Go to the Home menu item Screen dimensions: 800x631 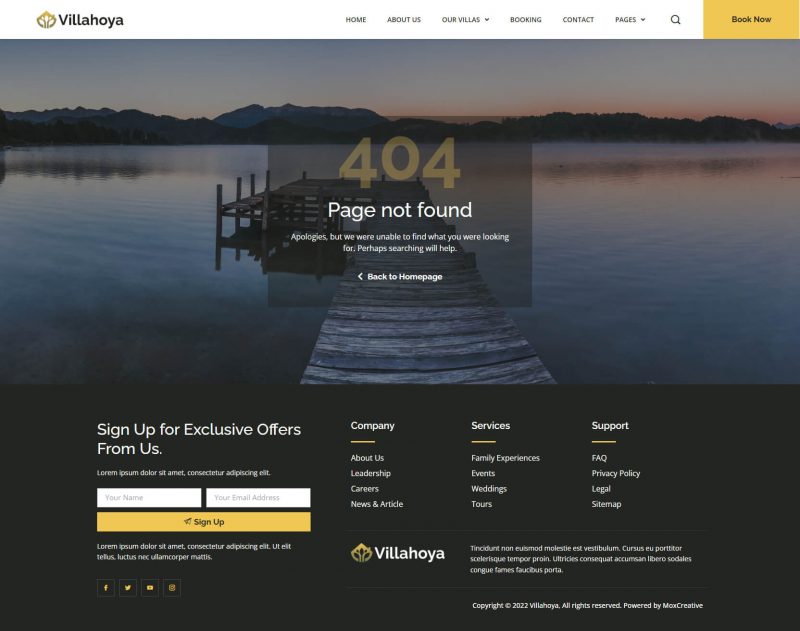click(x=356, y=19)
